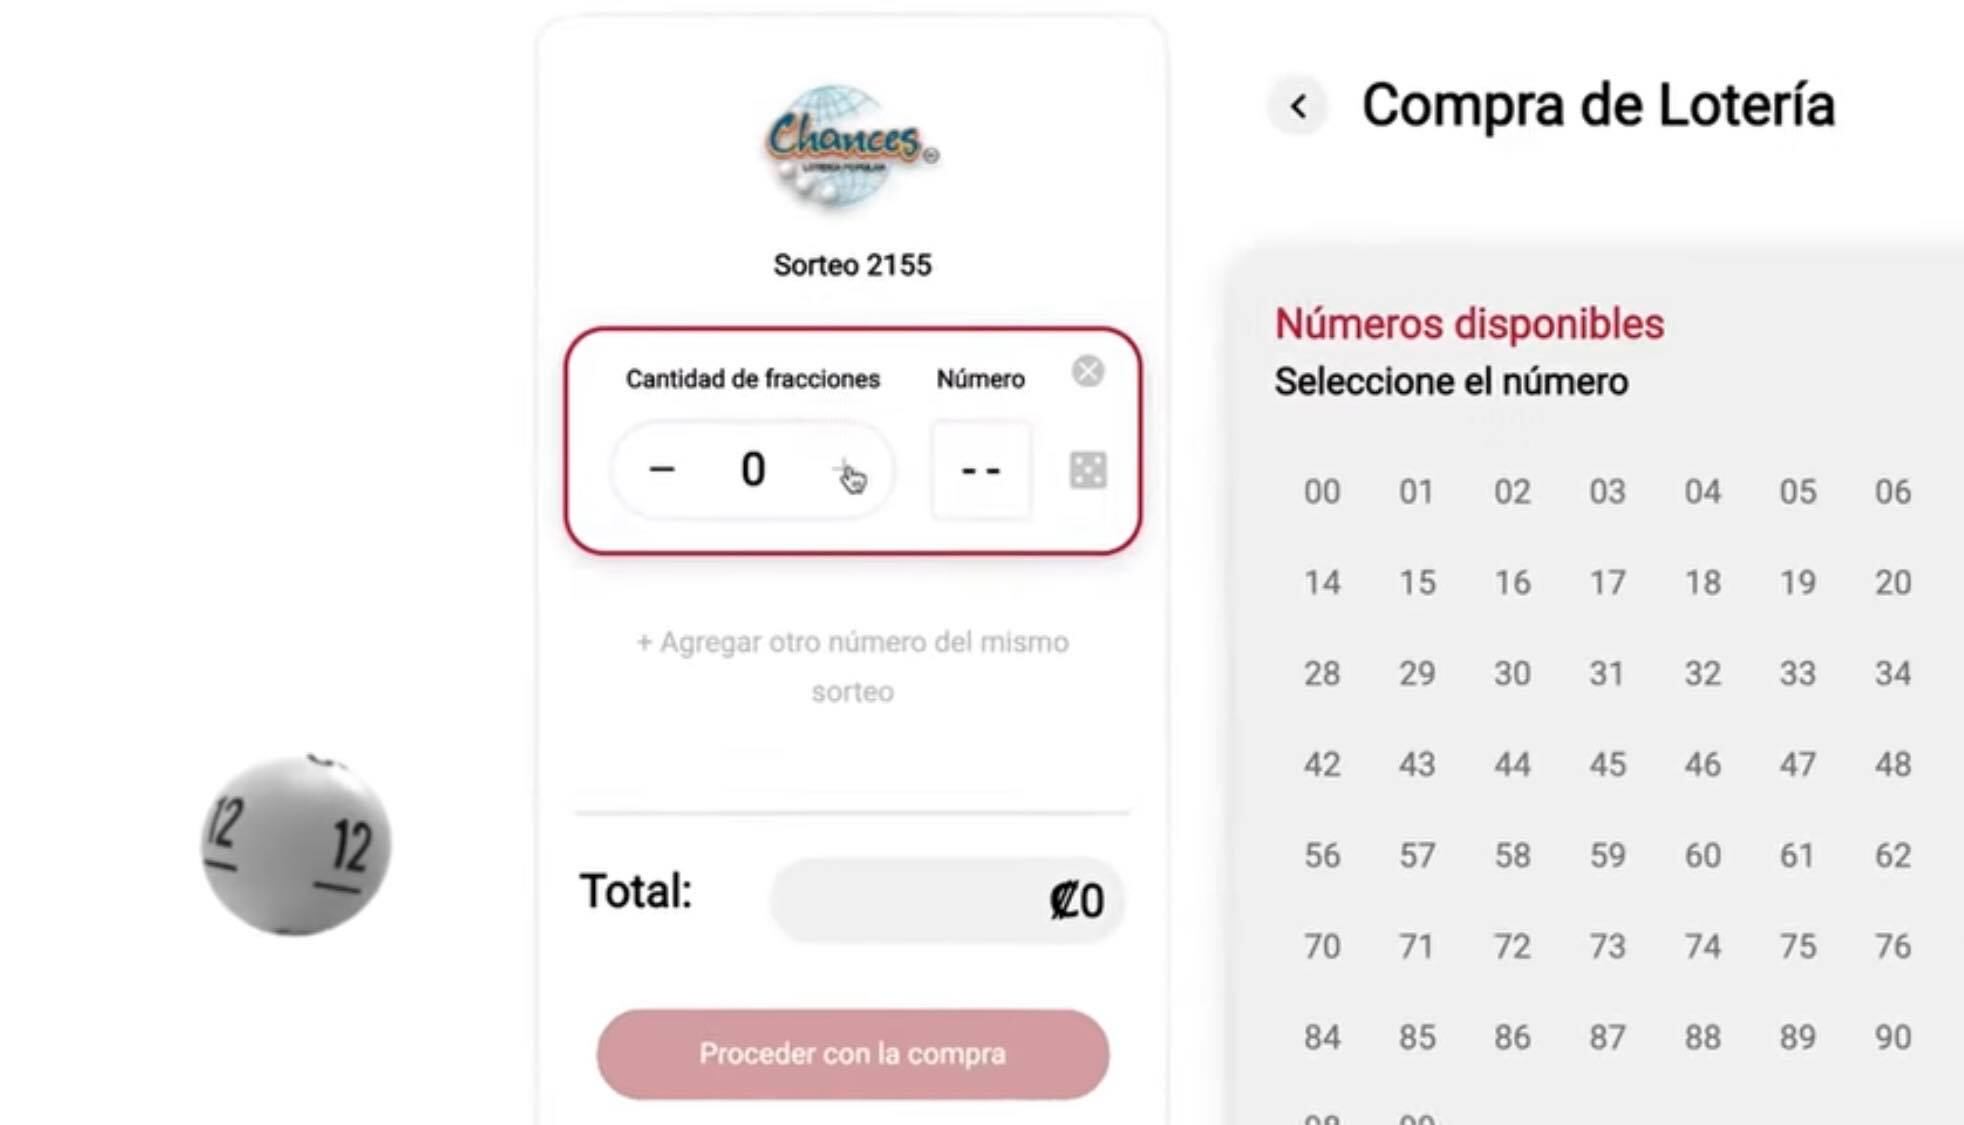The image size is (1964, 1125).
Task: Select number 00 from available numbers
Action: (x=1321, y=492)
